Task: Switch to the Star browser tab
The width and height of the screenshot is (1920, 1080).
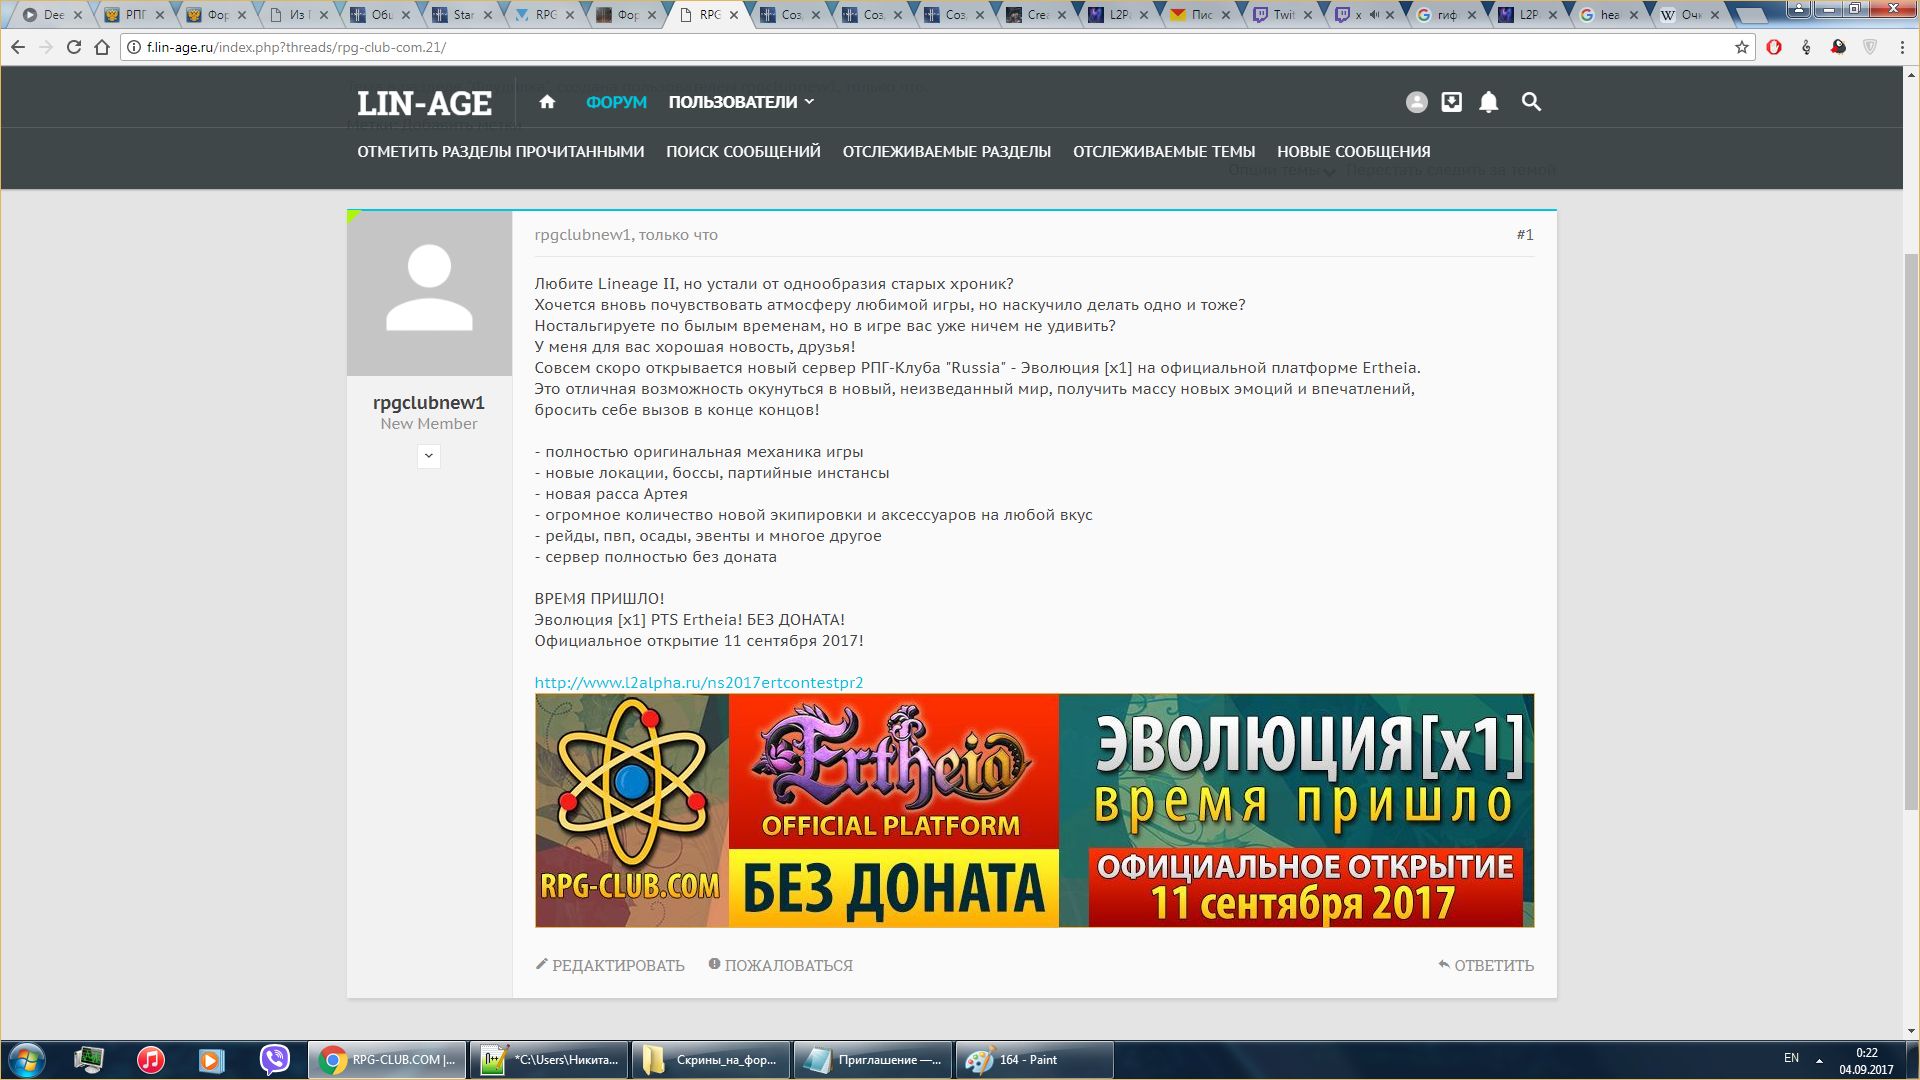Action: (x=463, y=15)
